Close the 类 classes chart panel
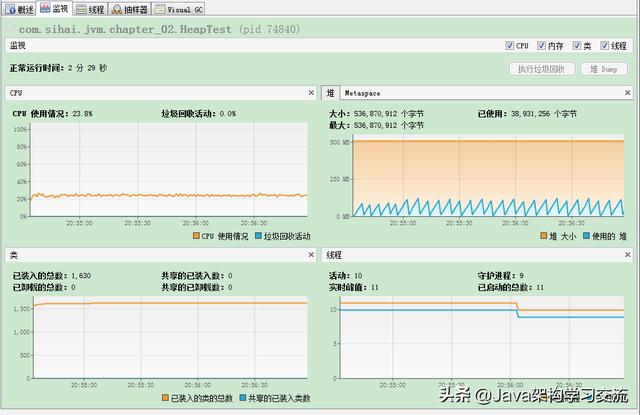The image size is (640, 415). coord(311,255)
